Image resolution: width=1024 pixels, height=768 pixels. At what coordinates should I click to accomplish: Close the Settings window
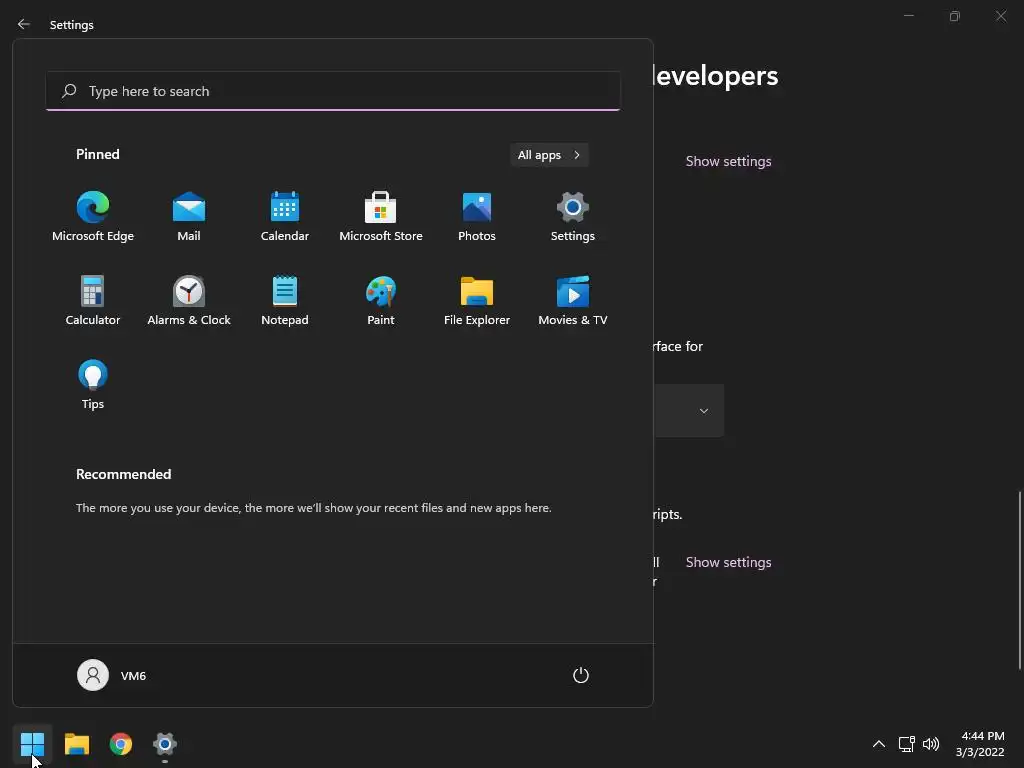pyautogui.click(x=1000, y=16)
